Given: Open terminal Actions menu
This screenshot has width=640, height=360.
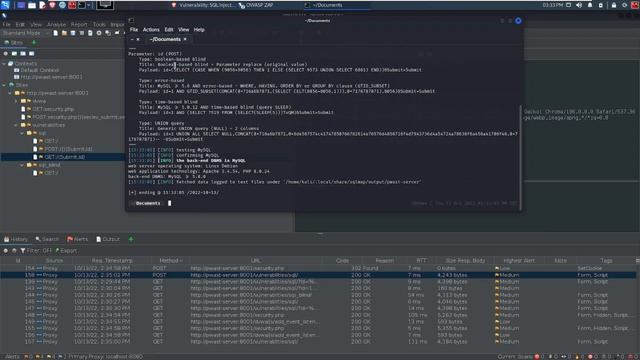Looking at the screenshot, I should [151, 29].
